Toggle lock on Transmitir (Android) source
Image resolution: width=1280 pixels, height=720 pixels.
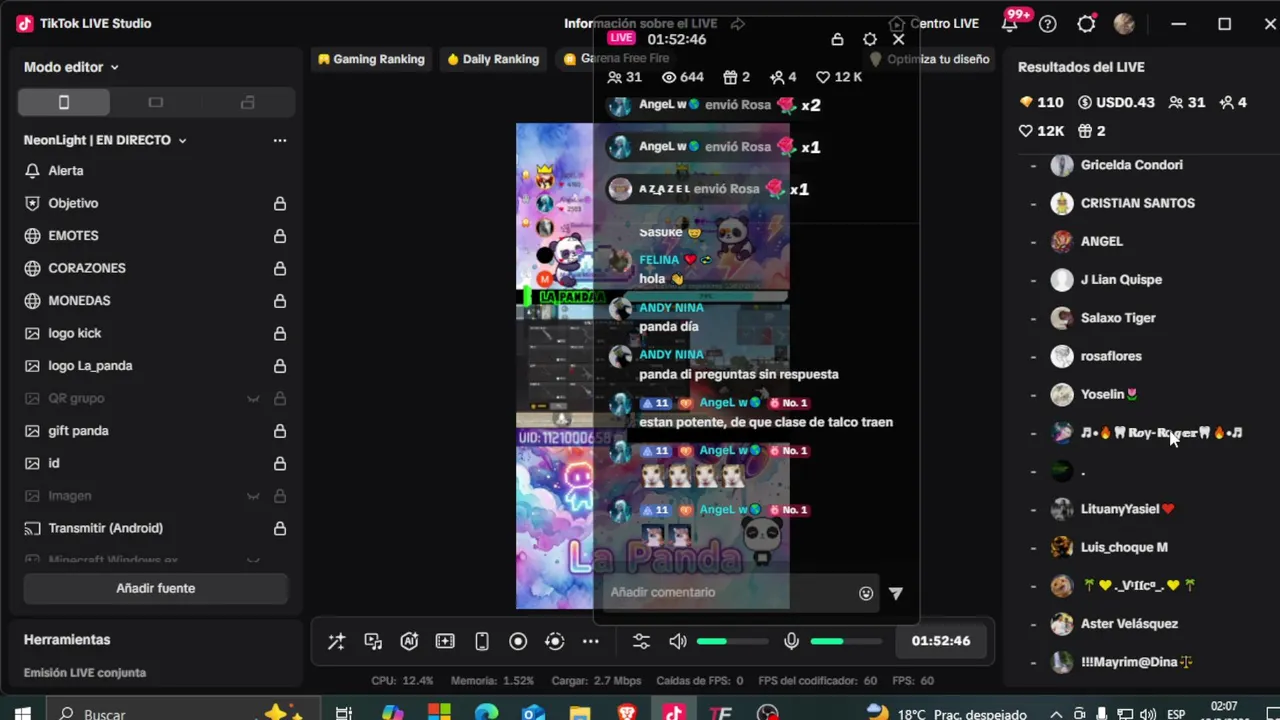click(280, 528)
